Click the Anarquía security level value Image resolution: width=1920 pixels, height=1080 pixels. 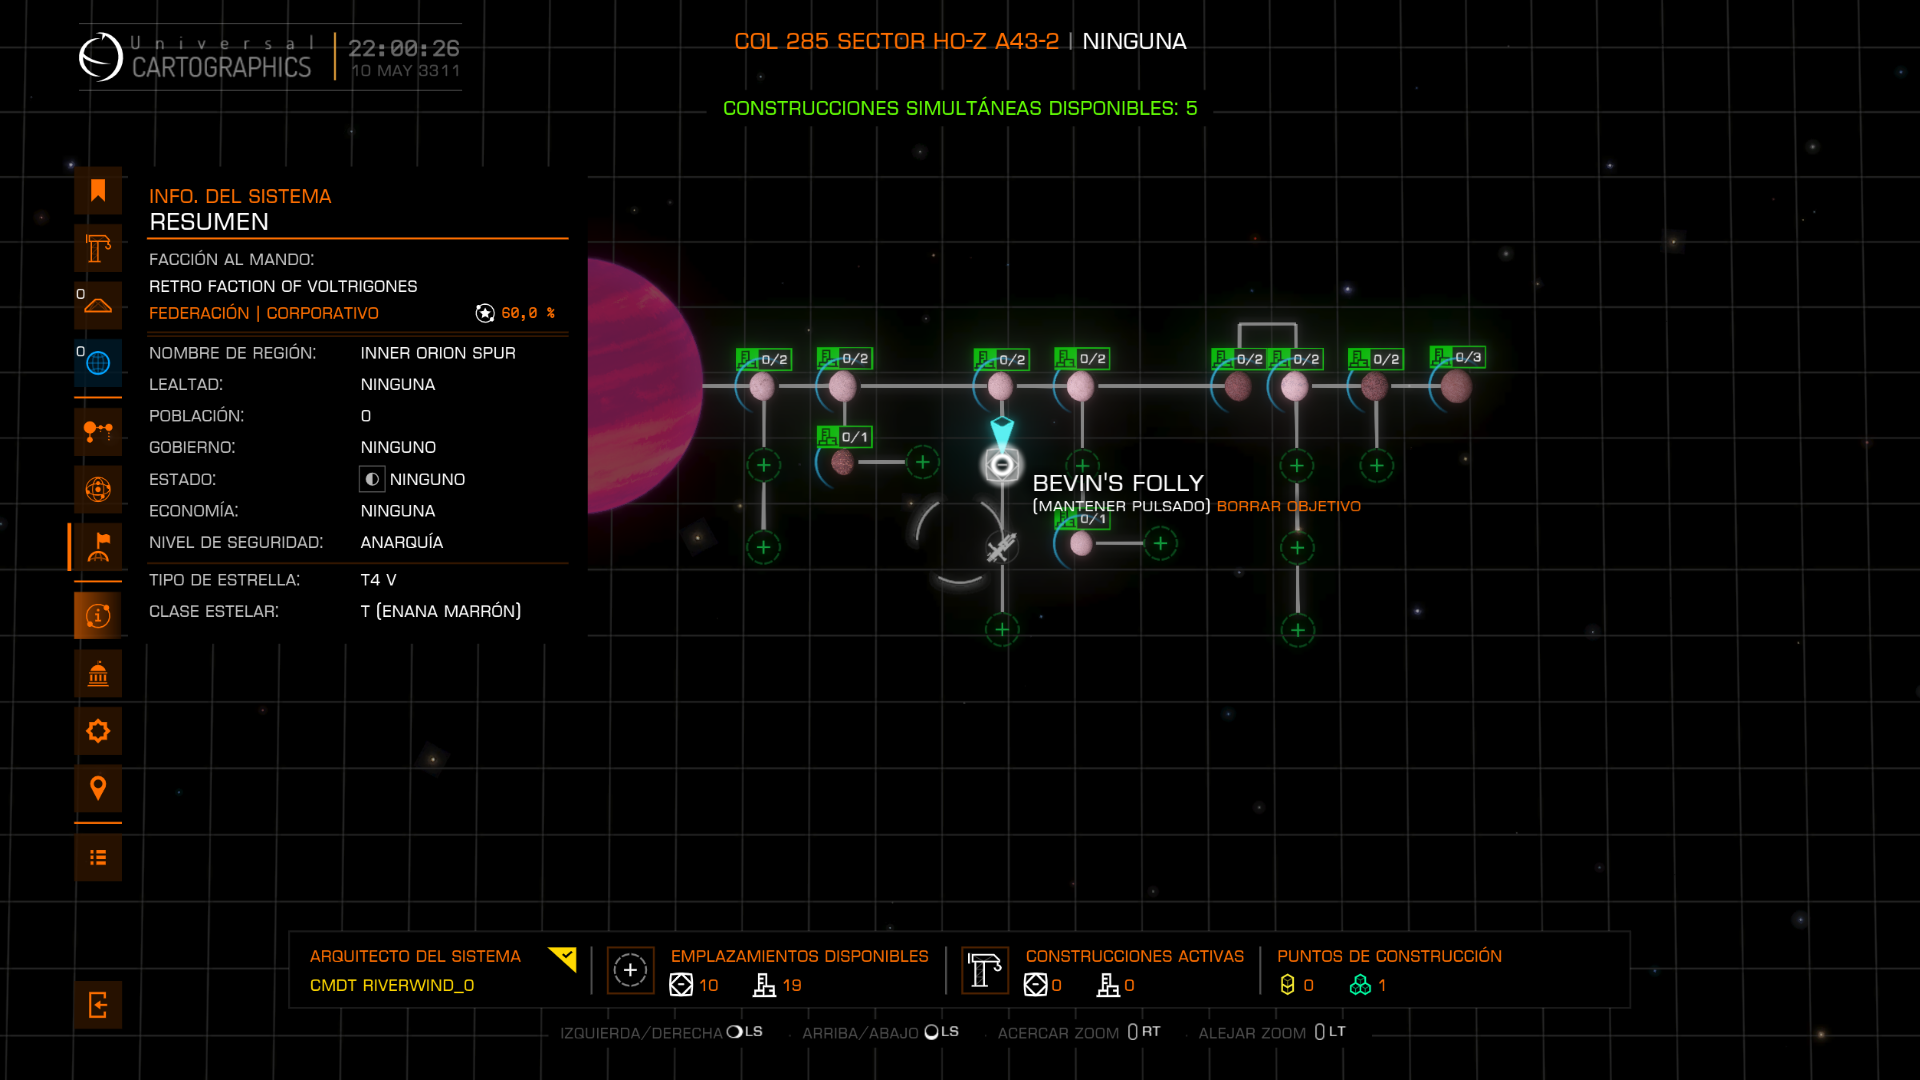pyautogui.click(x=402, y=542)
